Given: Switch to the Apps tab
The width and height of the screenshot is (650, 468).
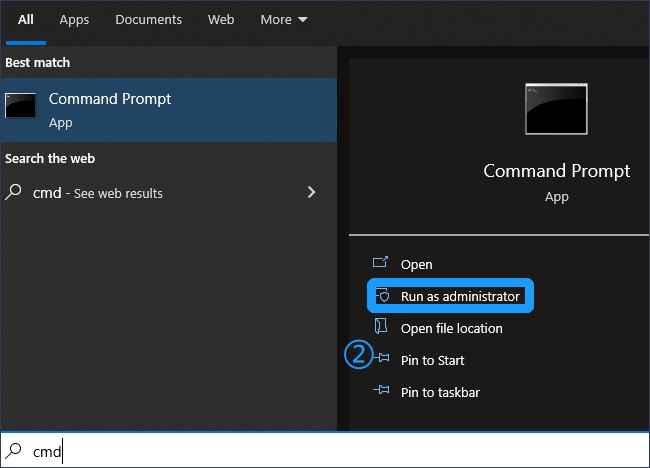Looking at the screenshot, I should point(74,19).
